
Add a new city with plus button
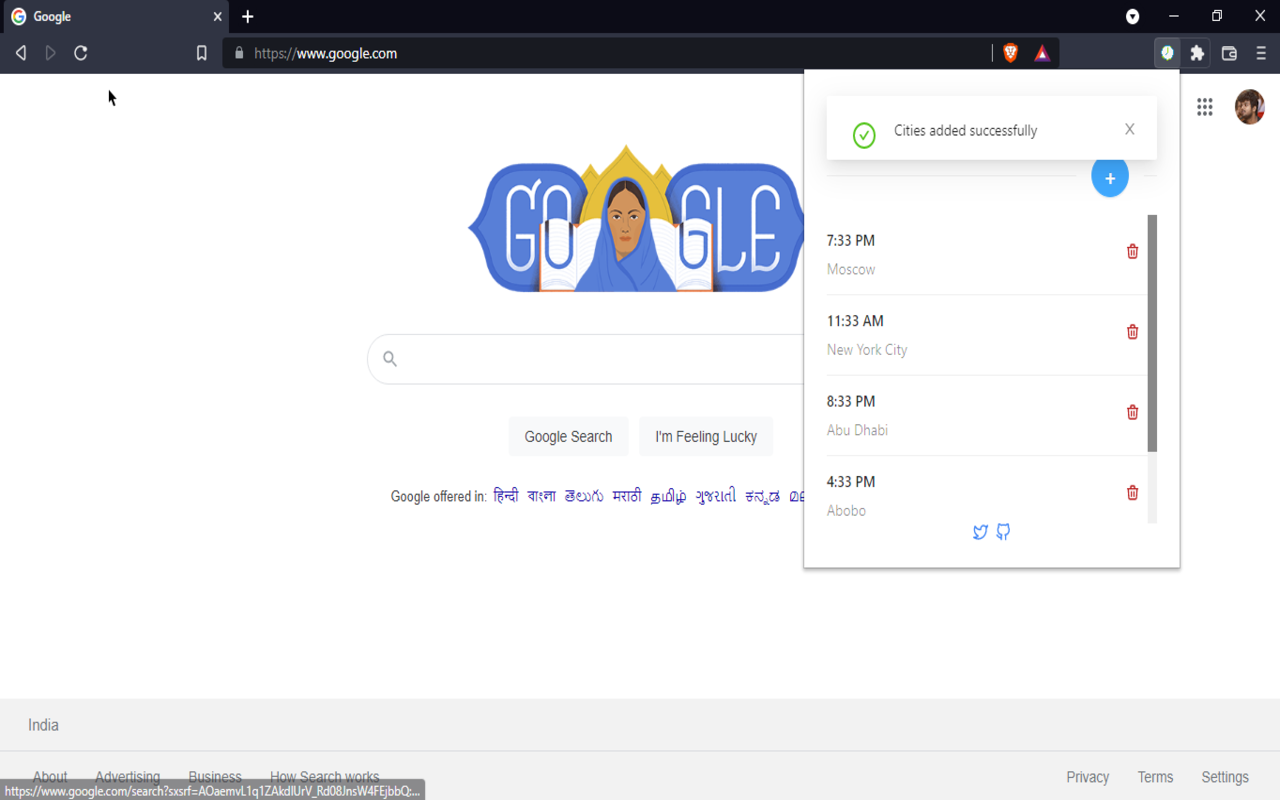click(x=1110, y=178)
